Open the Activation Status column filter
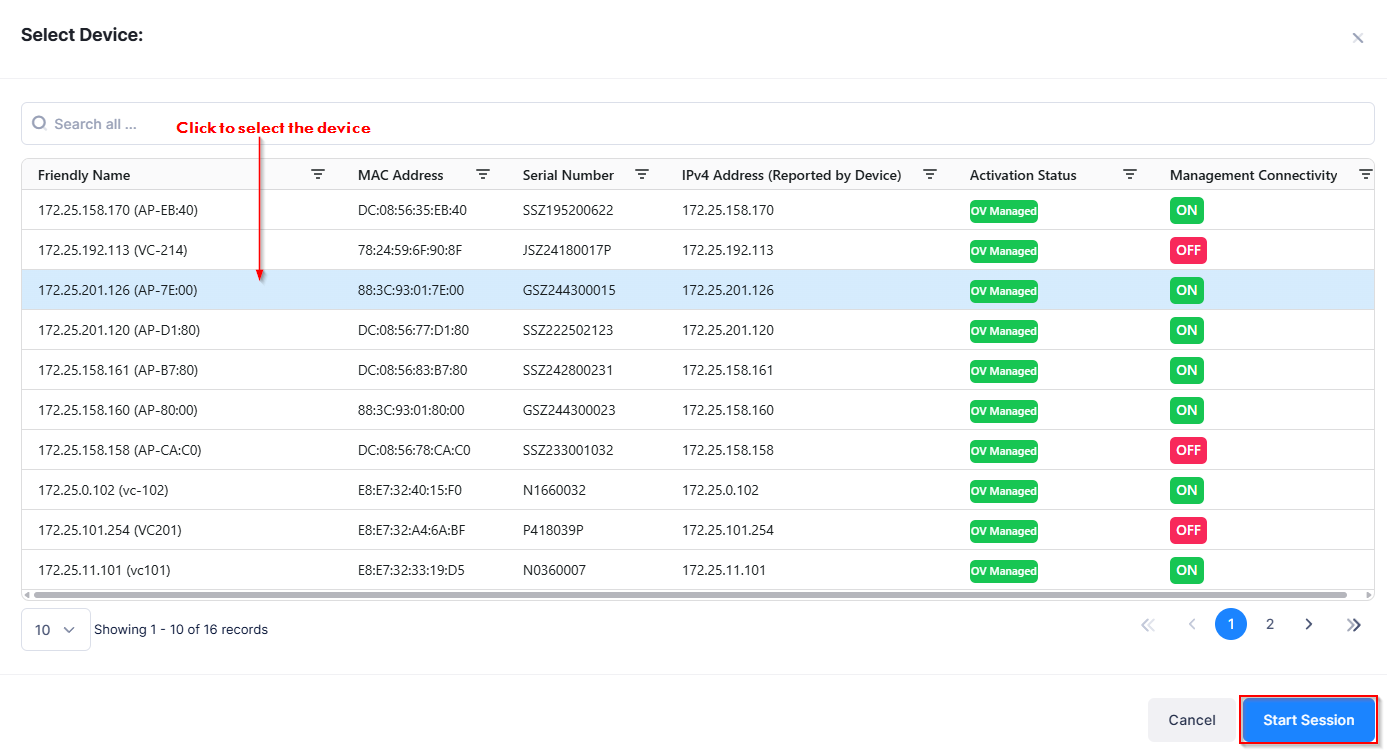The image size is (1387, 750). click(x=1130, y=174)
